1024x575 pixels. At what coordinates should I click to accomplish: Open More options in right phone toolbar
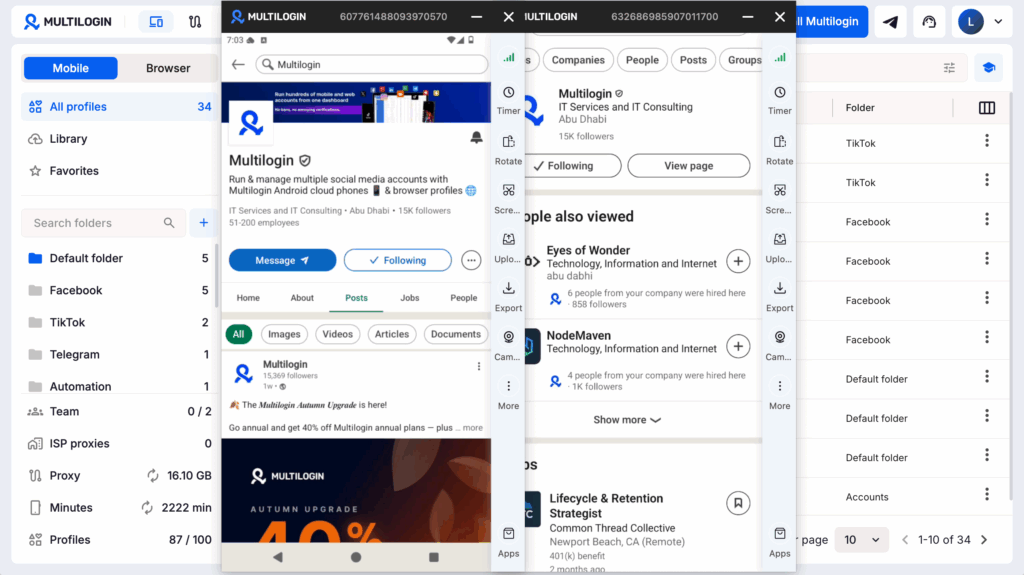(x=779, y=394)
